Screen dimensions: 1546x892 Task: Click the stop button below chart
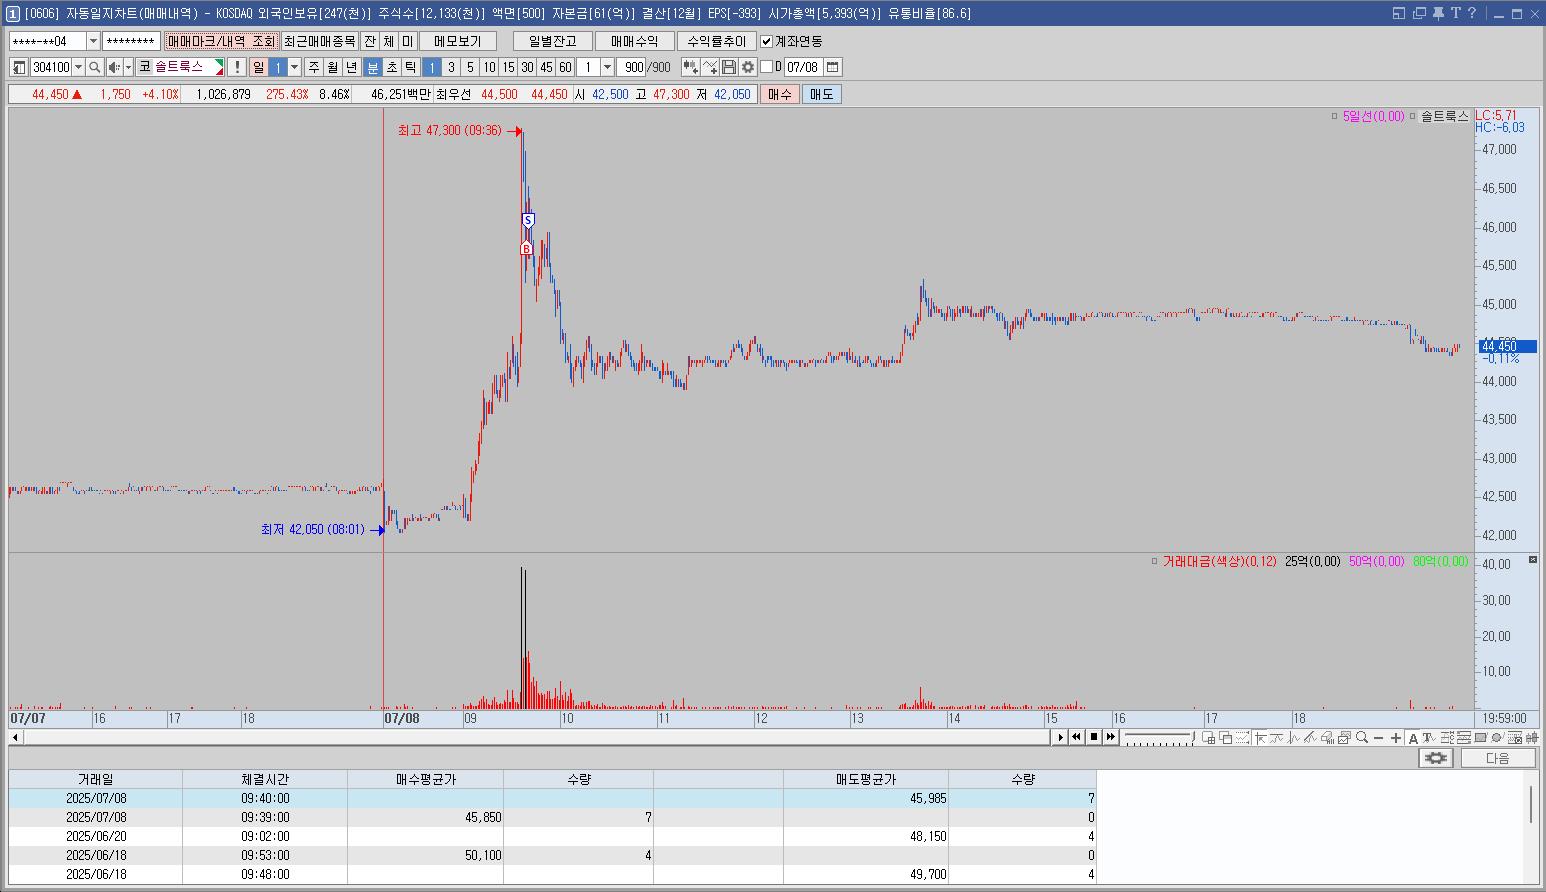click(1094, 737)
